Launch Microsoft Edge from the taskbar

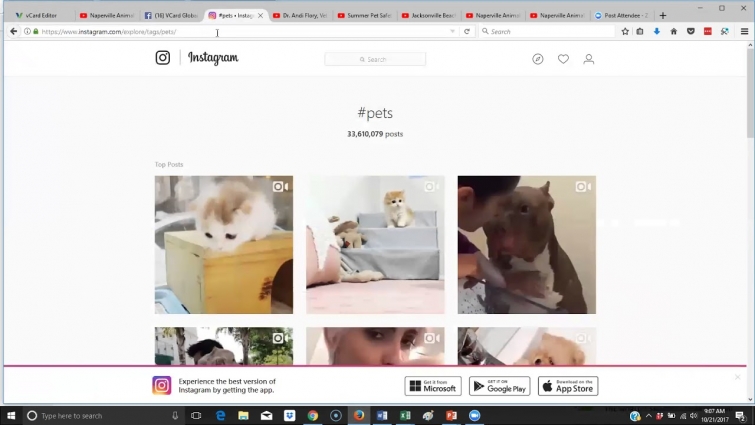pyautogui.click(x=221, y=415)
